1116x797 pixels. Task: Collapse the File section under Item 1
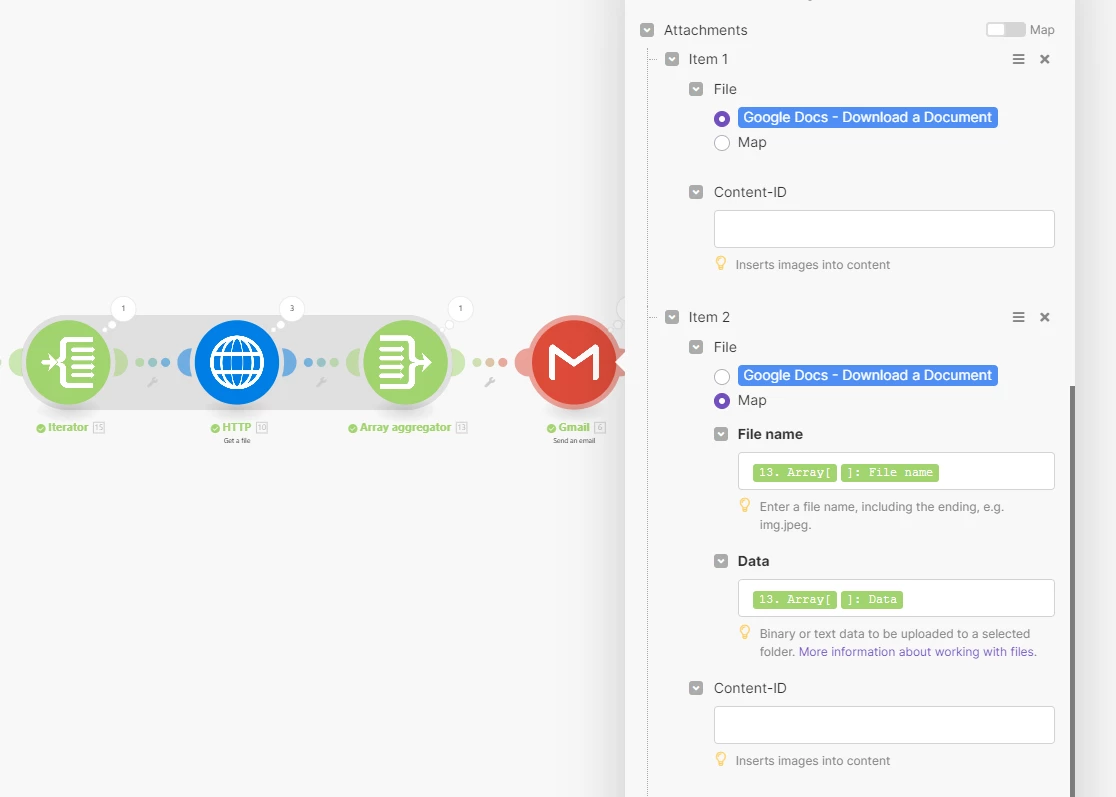coord(696,89)
